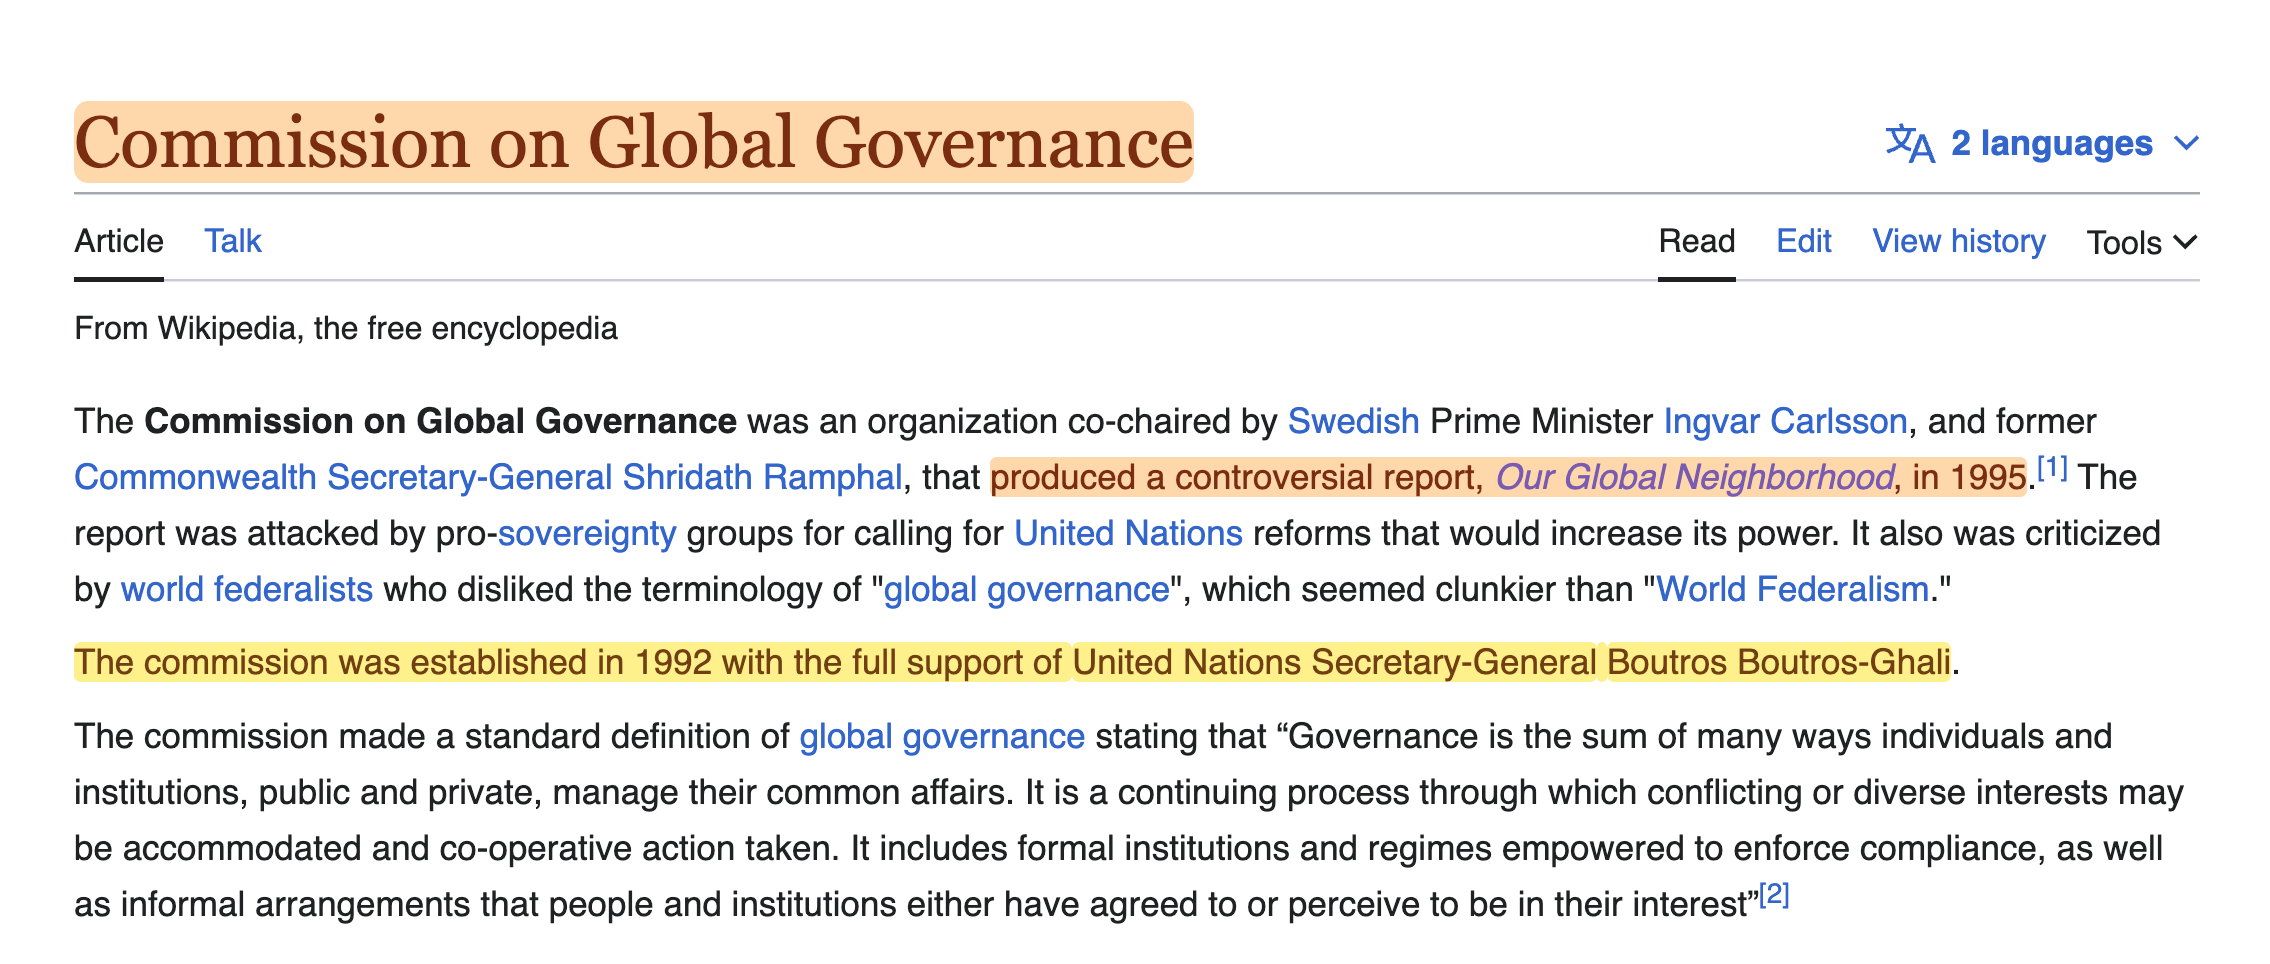Image resolution: width=2270 pixels, height=964 pixels.
Task: Open the Our Global Neighborhood link
Action: [x=1694, y=477]
